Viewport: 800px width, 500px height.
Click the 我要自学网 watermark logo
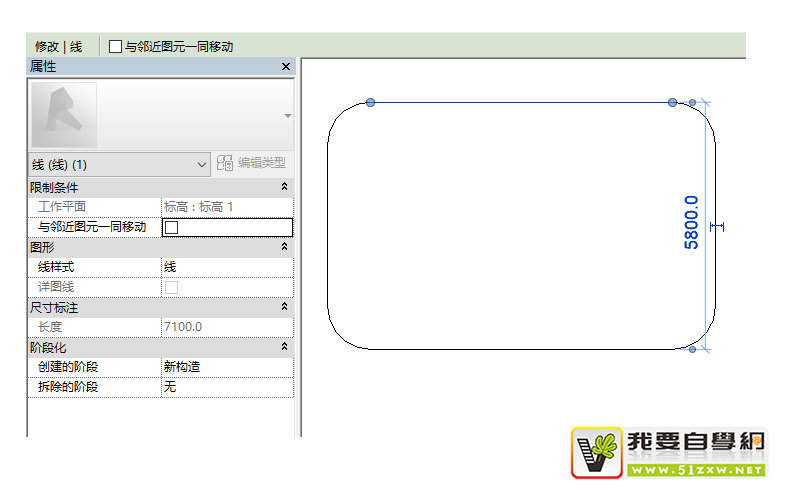point(668,451)
